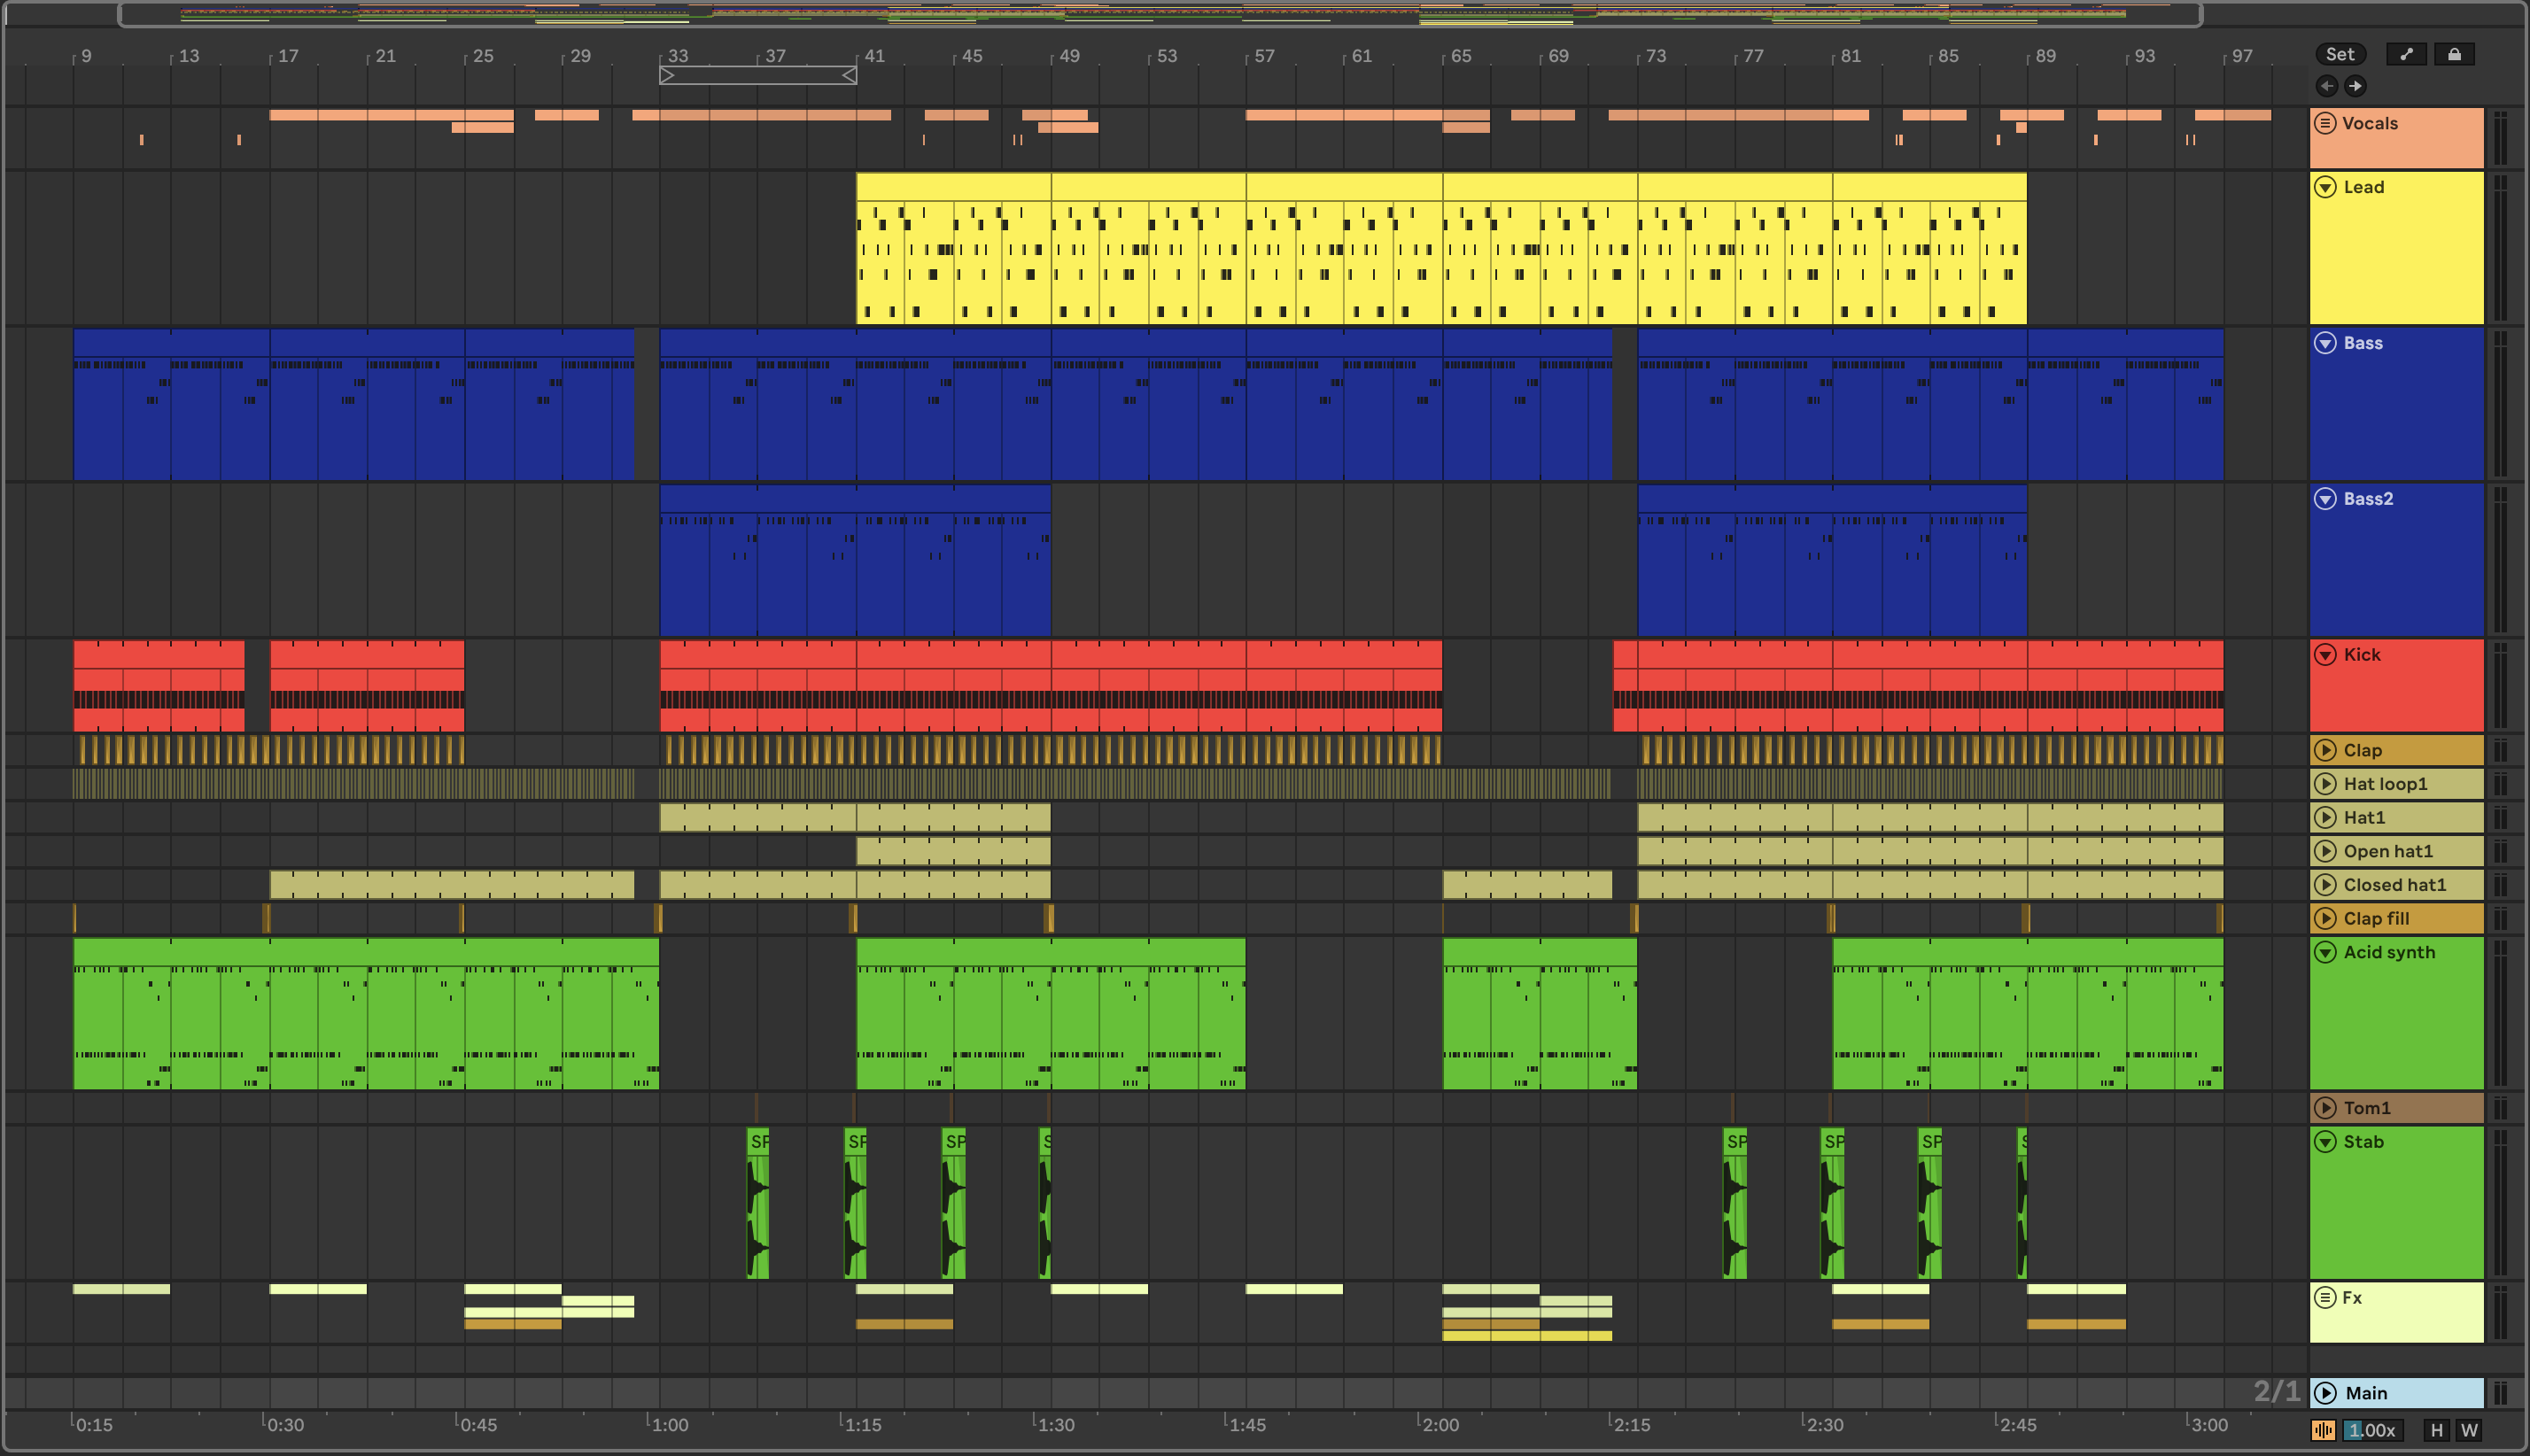Unfold the Clap track arrow

point(2326,750)
